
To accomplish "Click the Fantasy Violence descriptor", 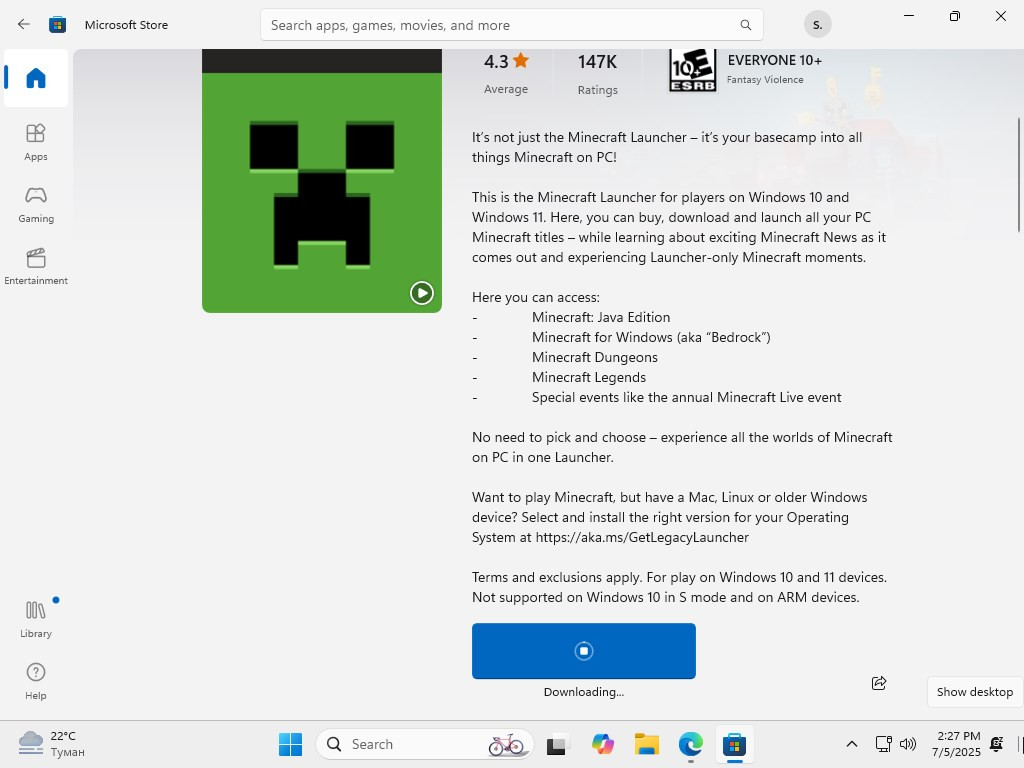I will point(765,80).
